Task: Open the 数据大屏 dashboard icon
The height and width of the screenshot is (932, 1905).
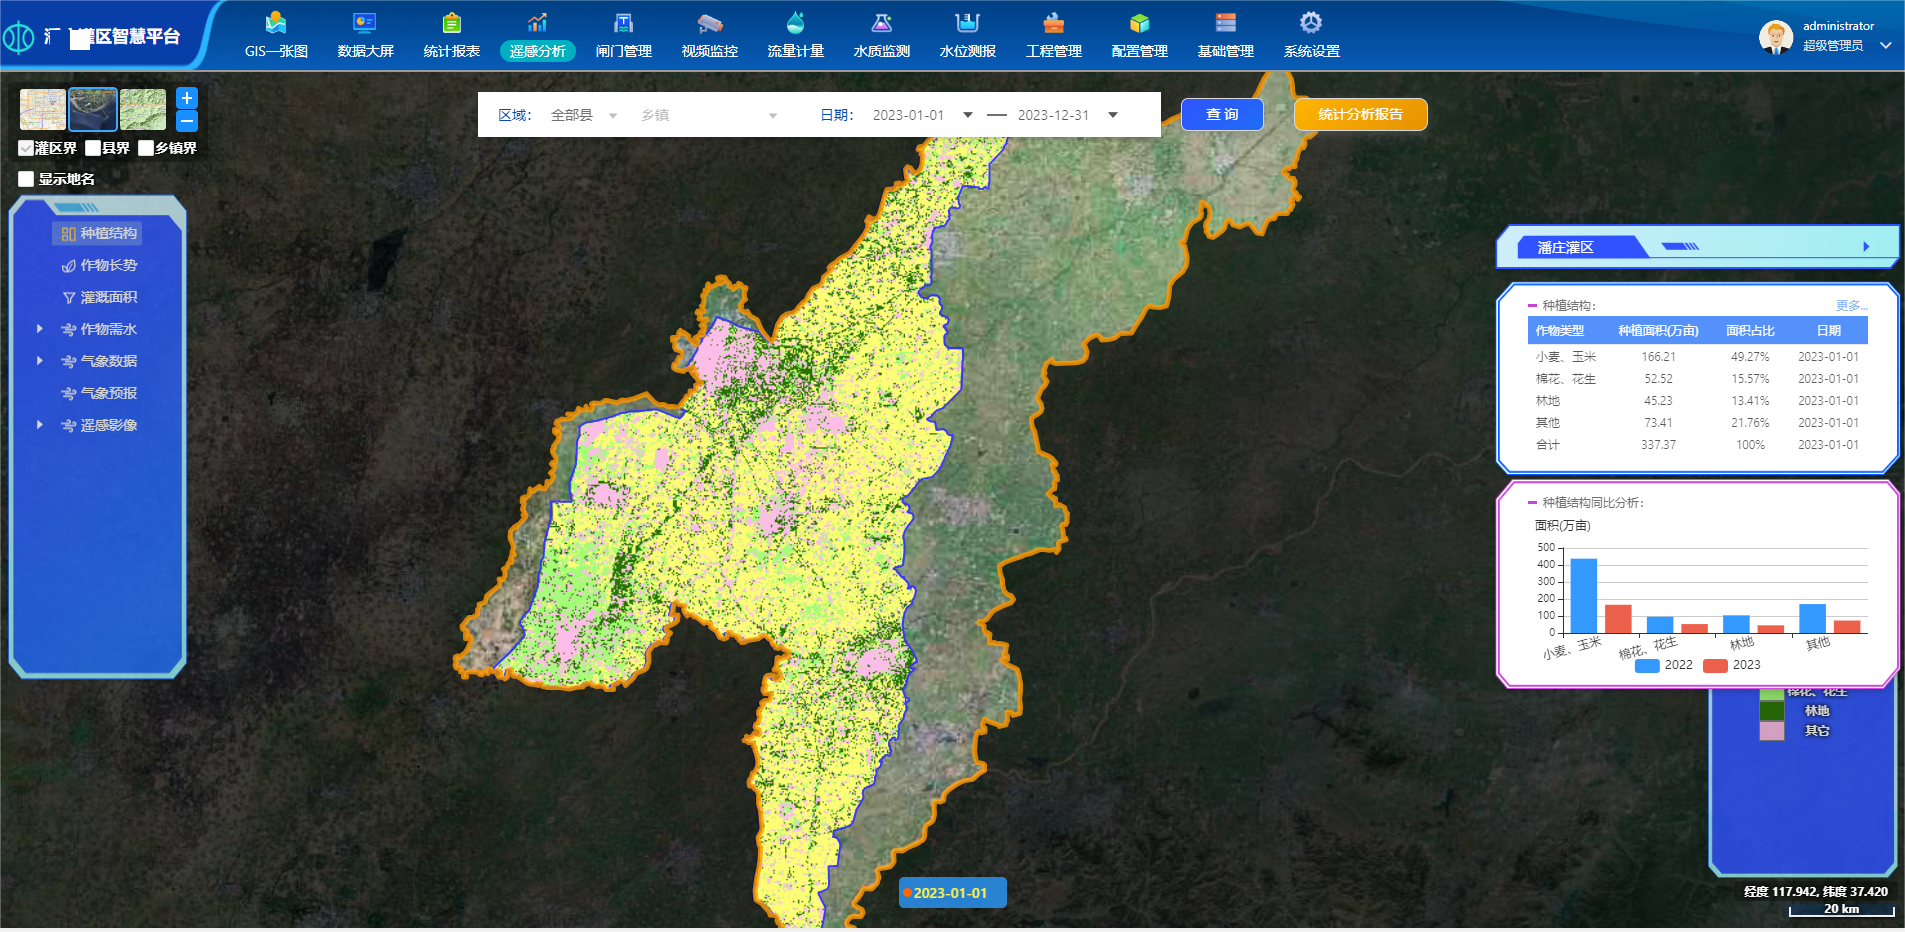Action: (x=365, y=23)
